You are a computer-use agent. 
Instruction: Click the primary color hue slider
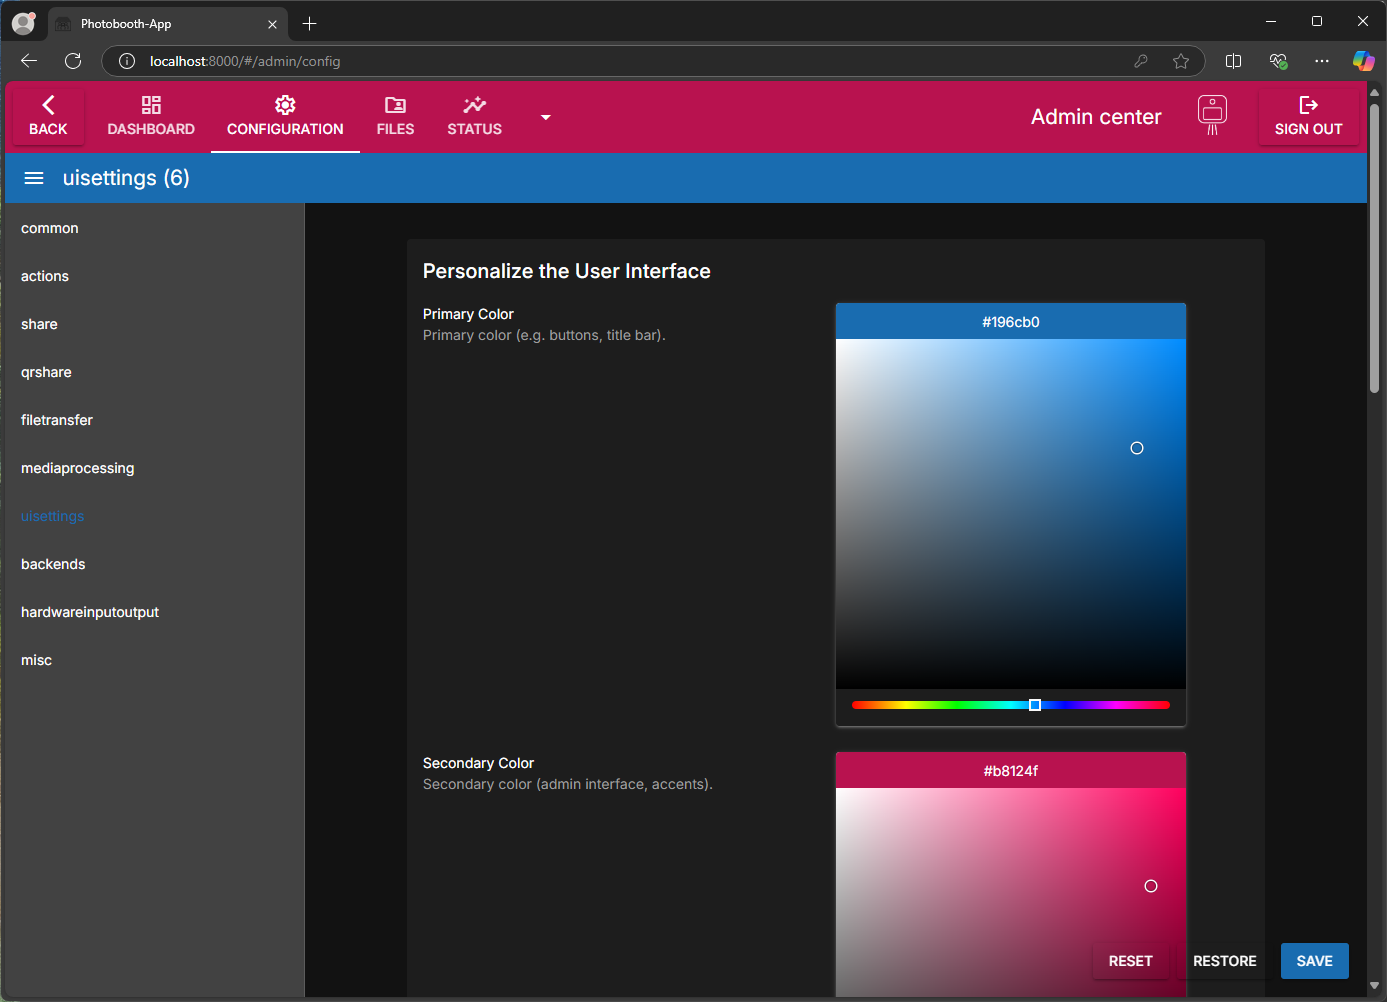point(1011,705)
